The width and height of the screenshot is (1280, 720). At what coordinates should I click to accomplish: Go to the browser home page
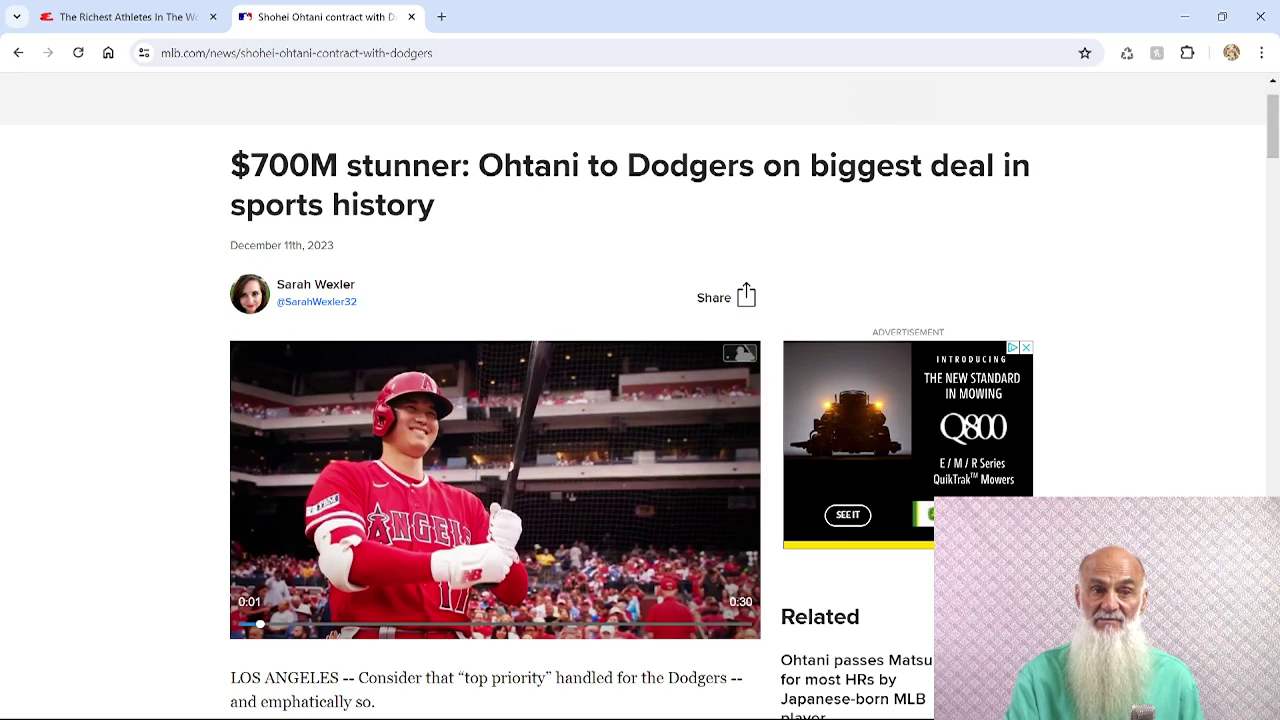coord(108,53)
